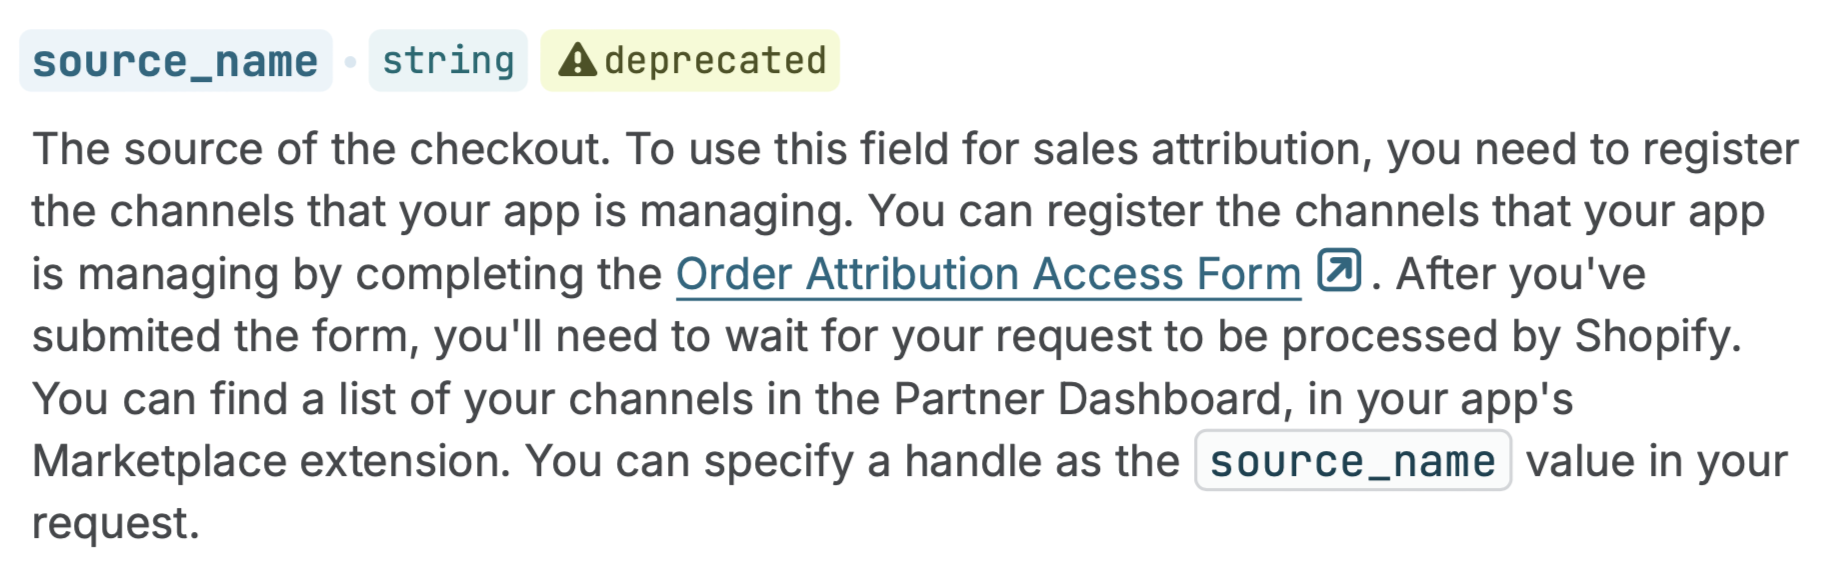Open the Order Attribution Access Form link
Image resolution: width=1835 pixels, height=575 pixels.
[x=988, y=274]
